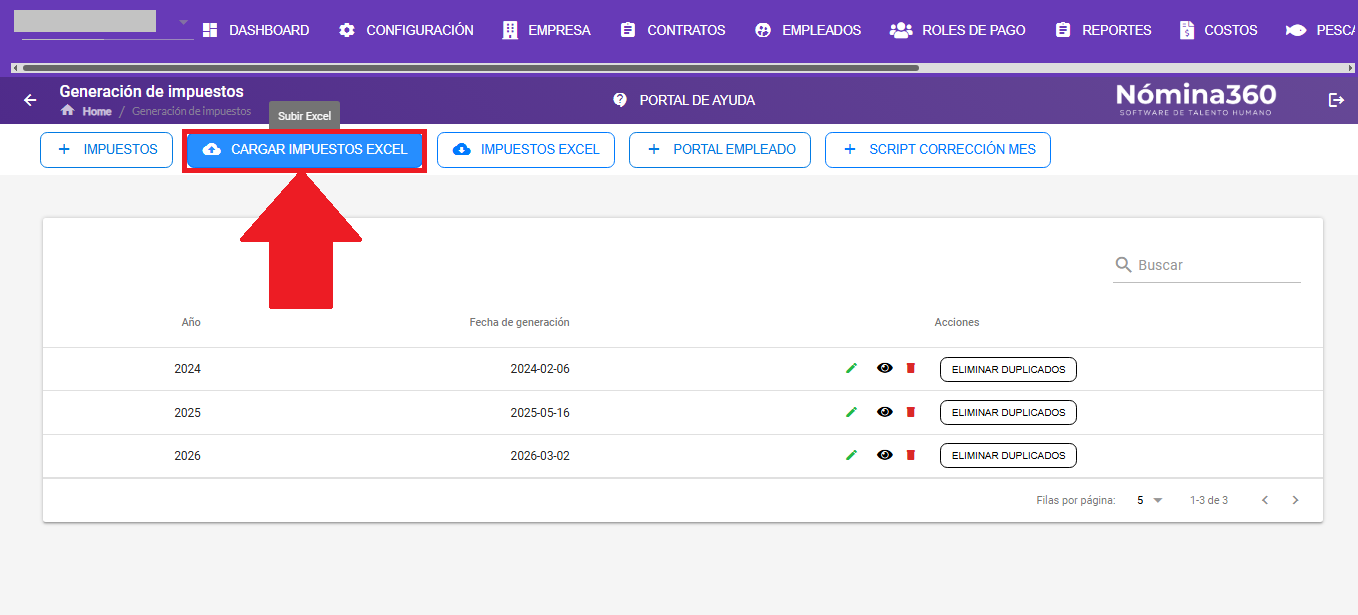
Task: Edit the 2024 record with the pencil
Action: point(851,368)
